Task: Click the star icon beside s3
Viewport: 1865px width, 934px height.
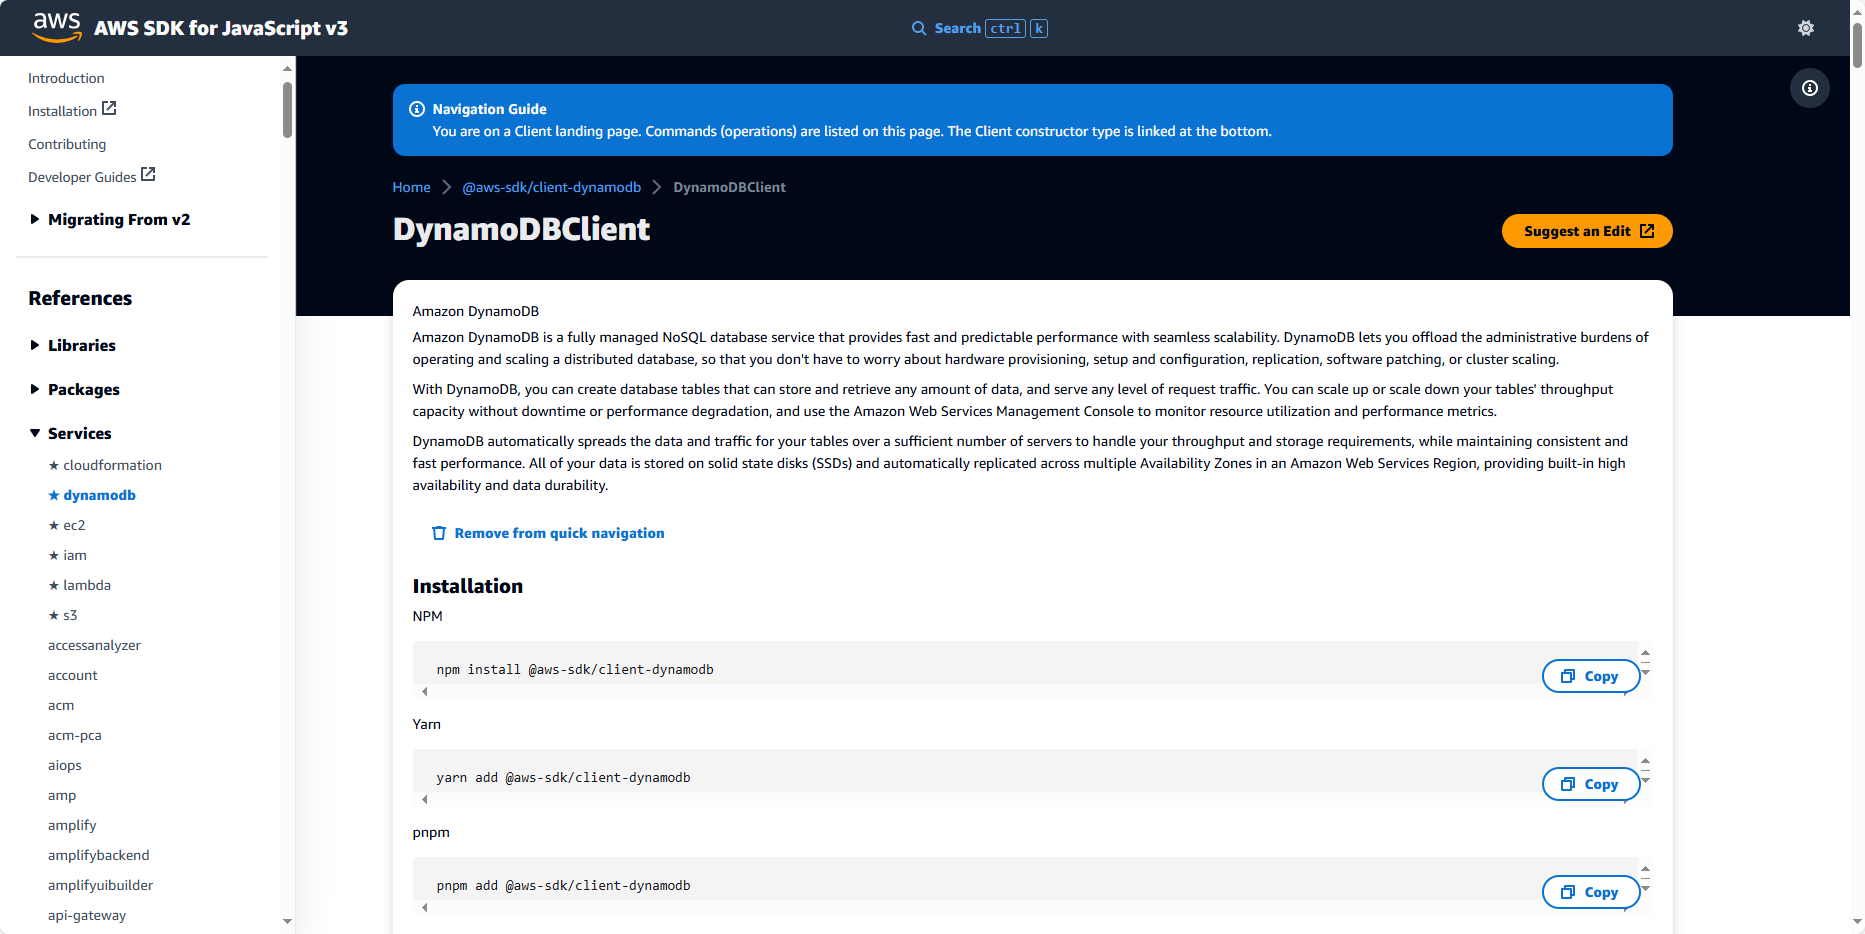Action: click(x=54, y=616)
